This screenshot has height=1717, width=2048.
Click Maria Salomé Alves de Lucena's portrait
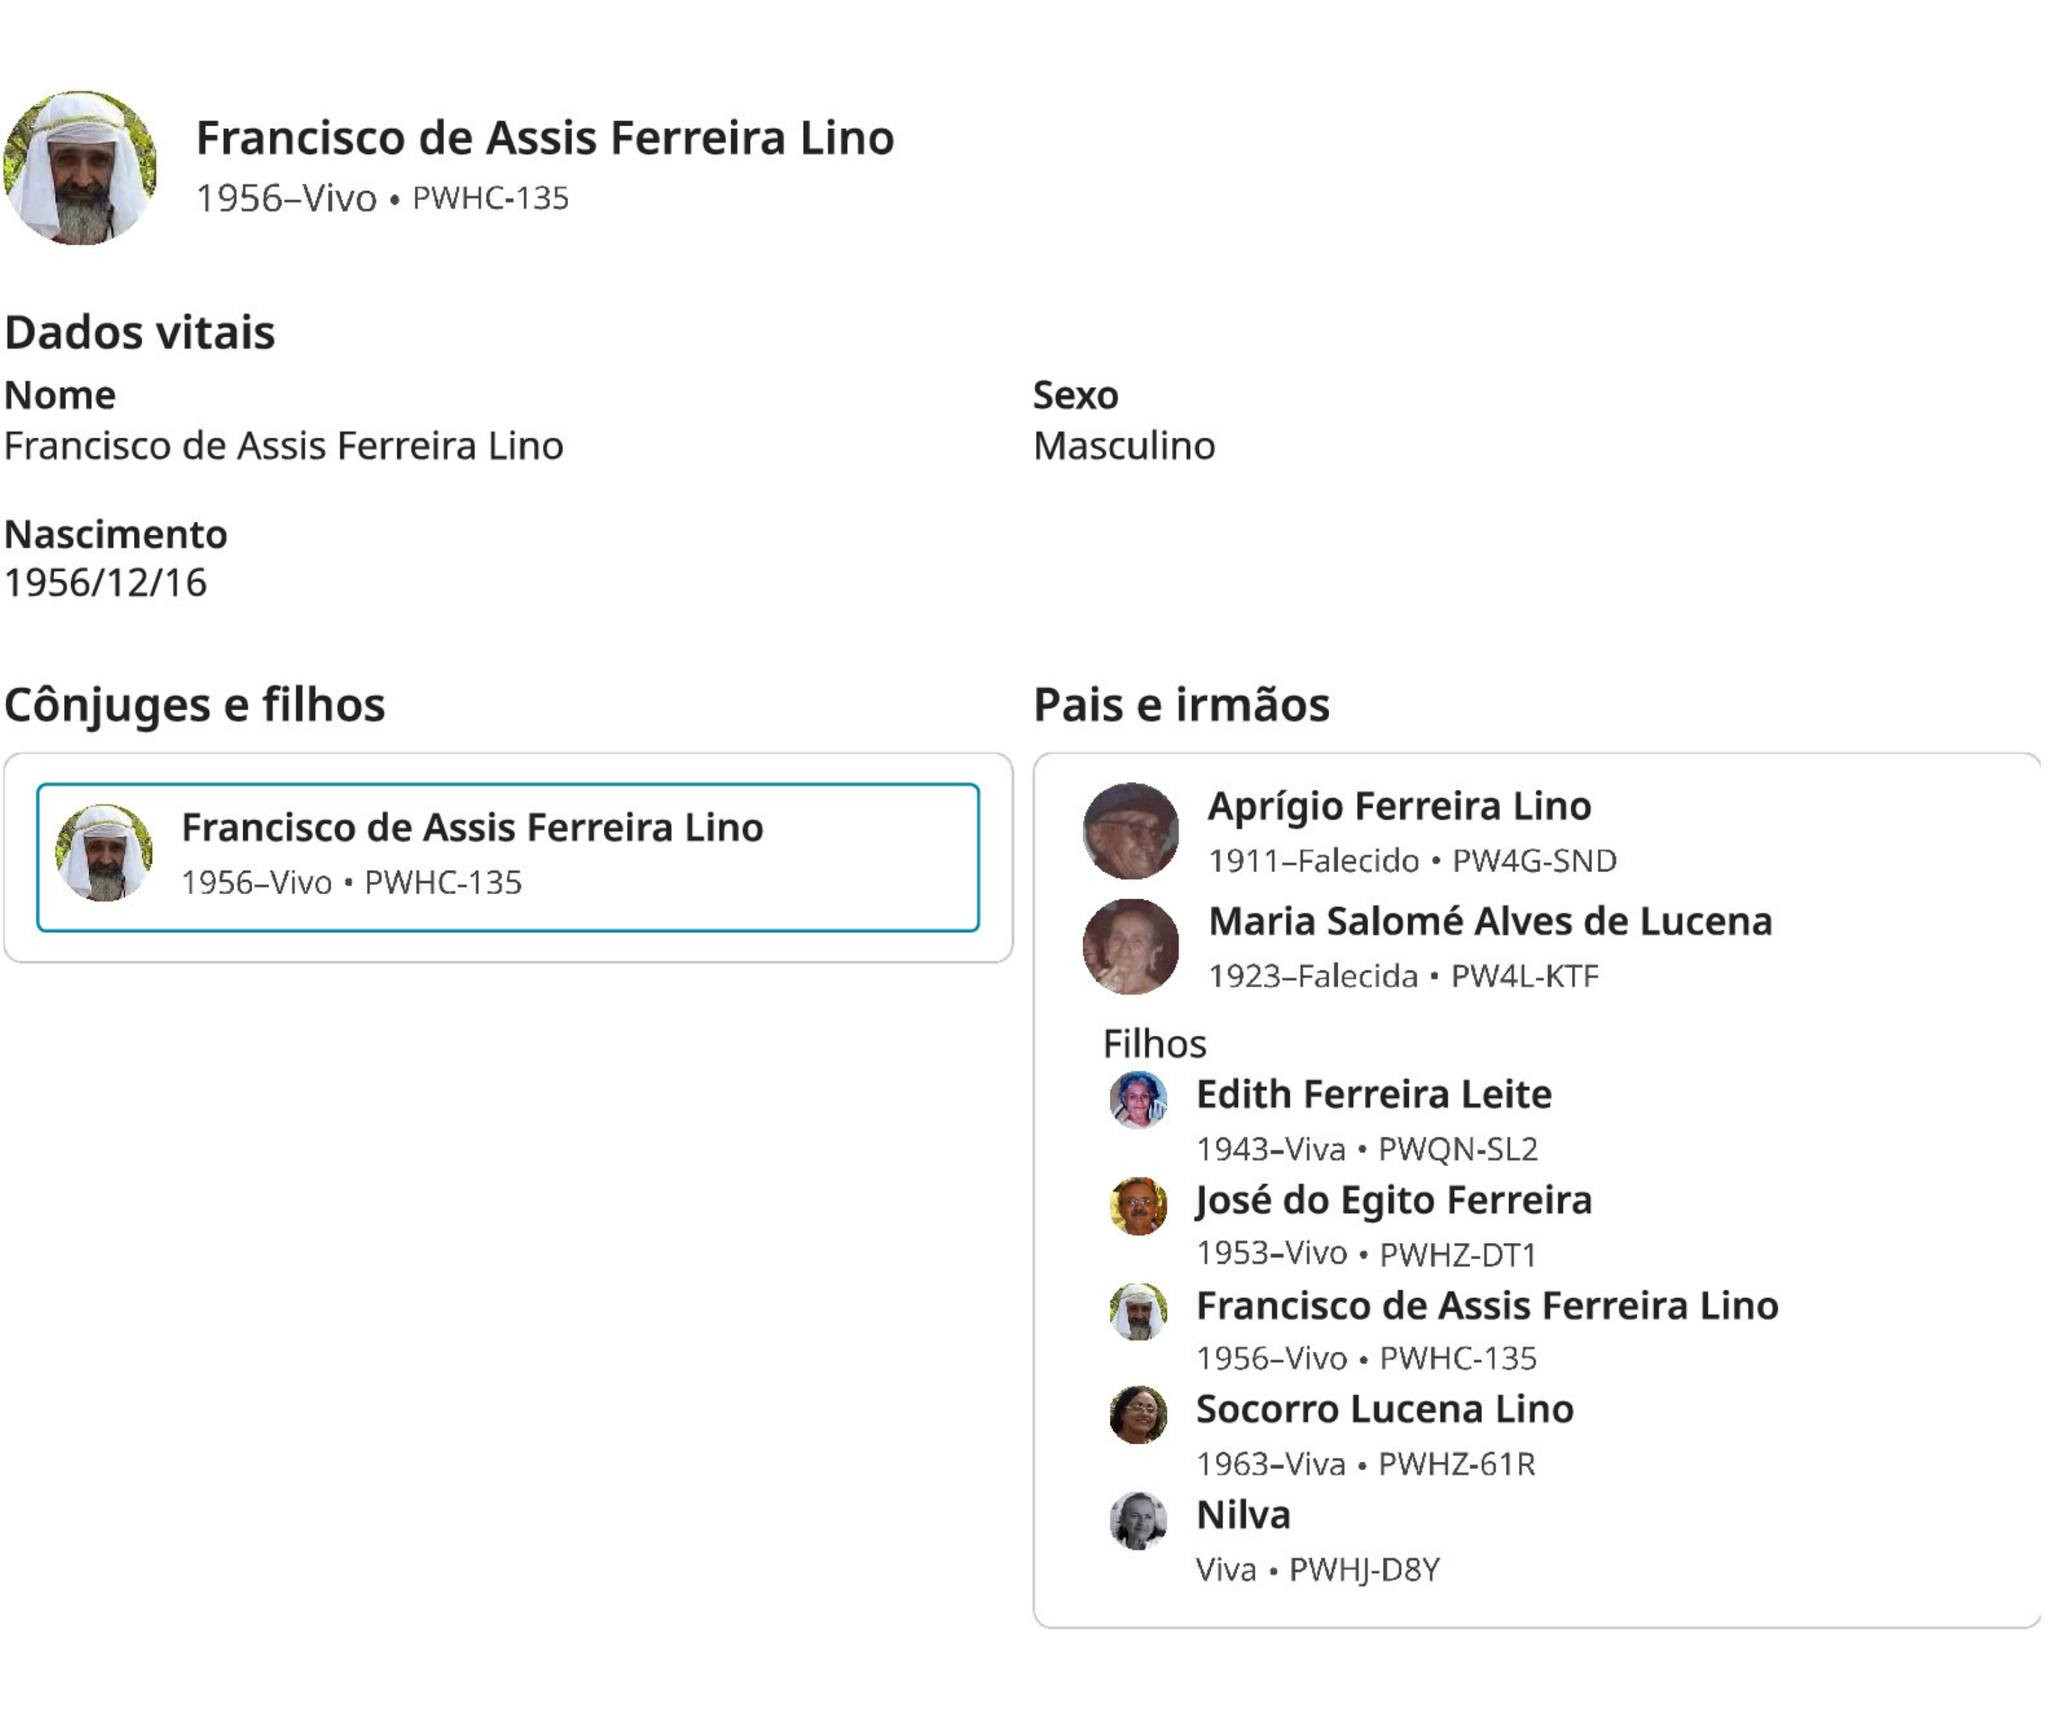click(1131, 946)
